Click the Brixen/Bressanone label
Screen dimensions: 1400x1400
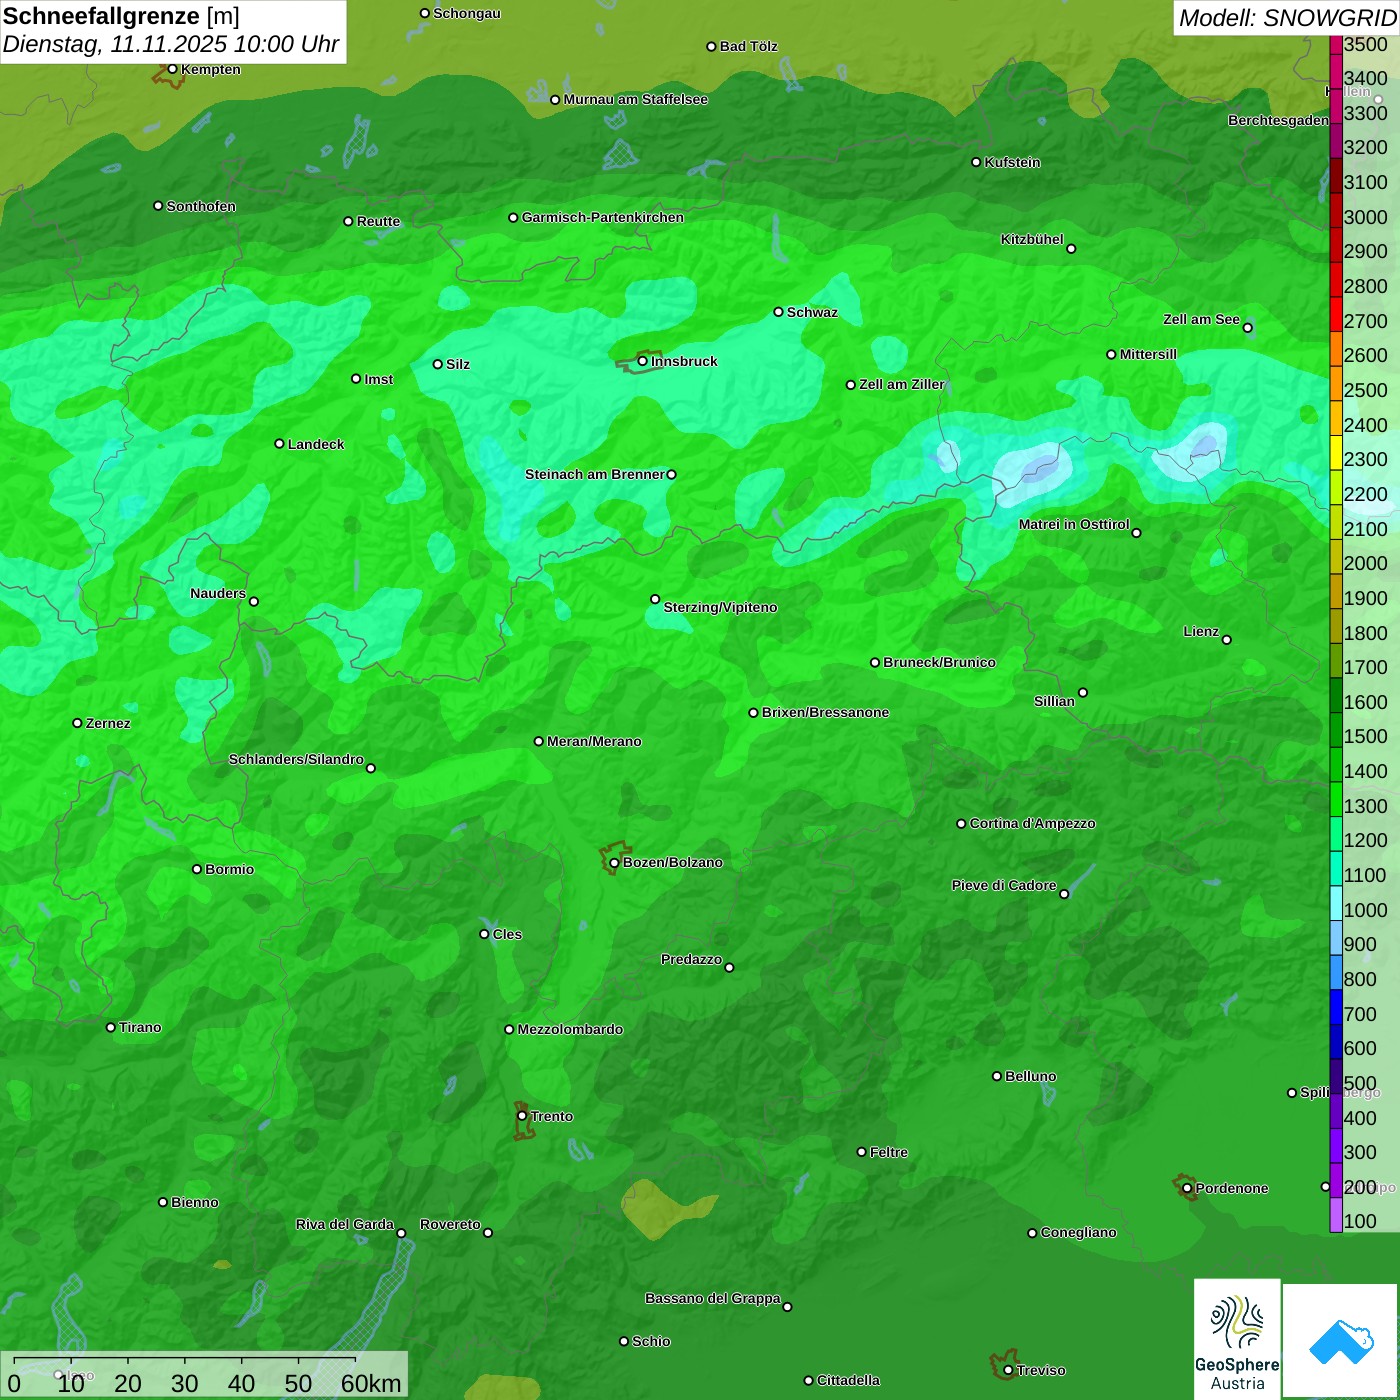825,712
